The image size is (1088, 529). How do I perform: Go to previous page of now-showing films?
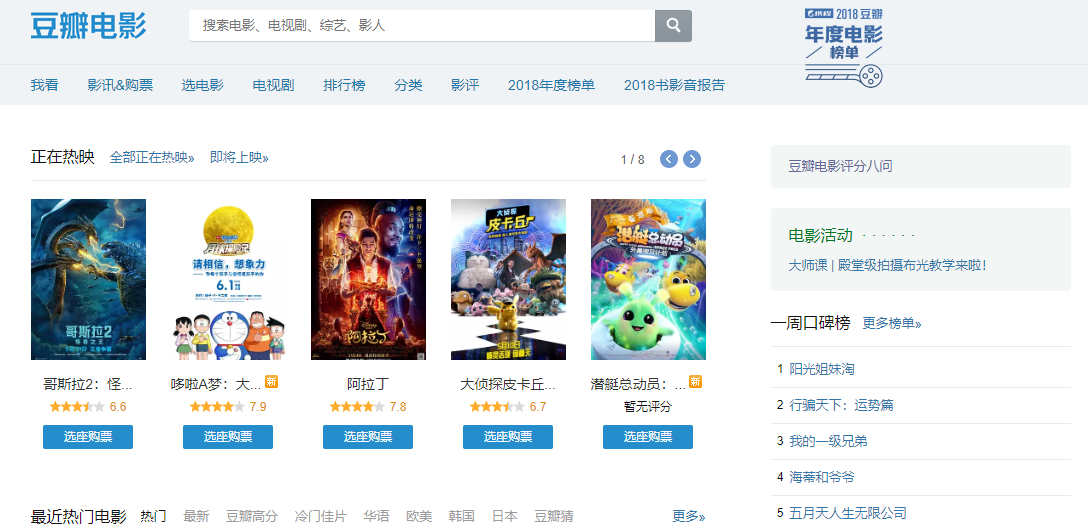click(x=668, y=159)
